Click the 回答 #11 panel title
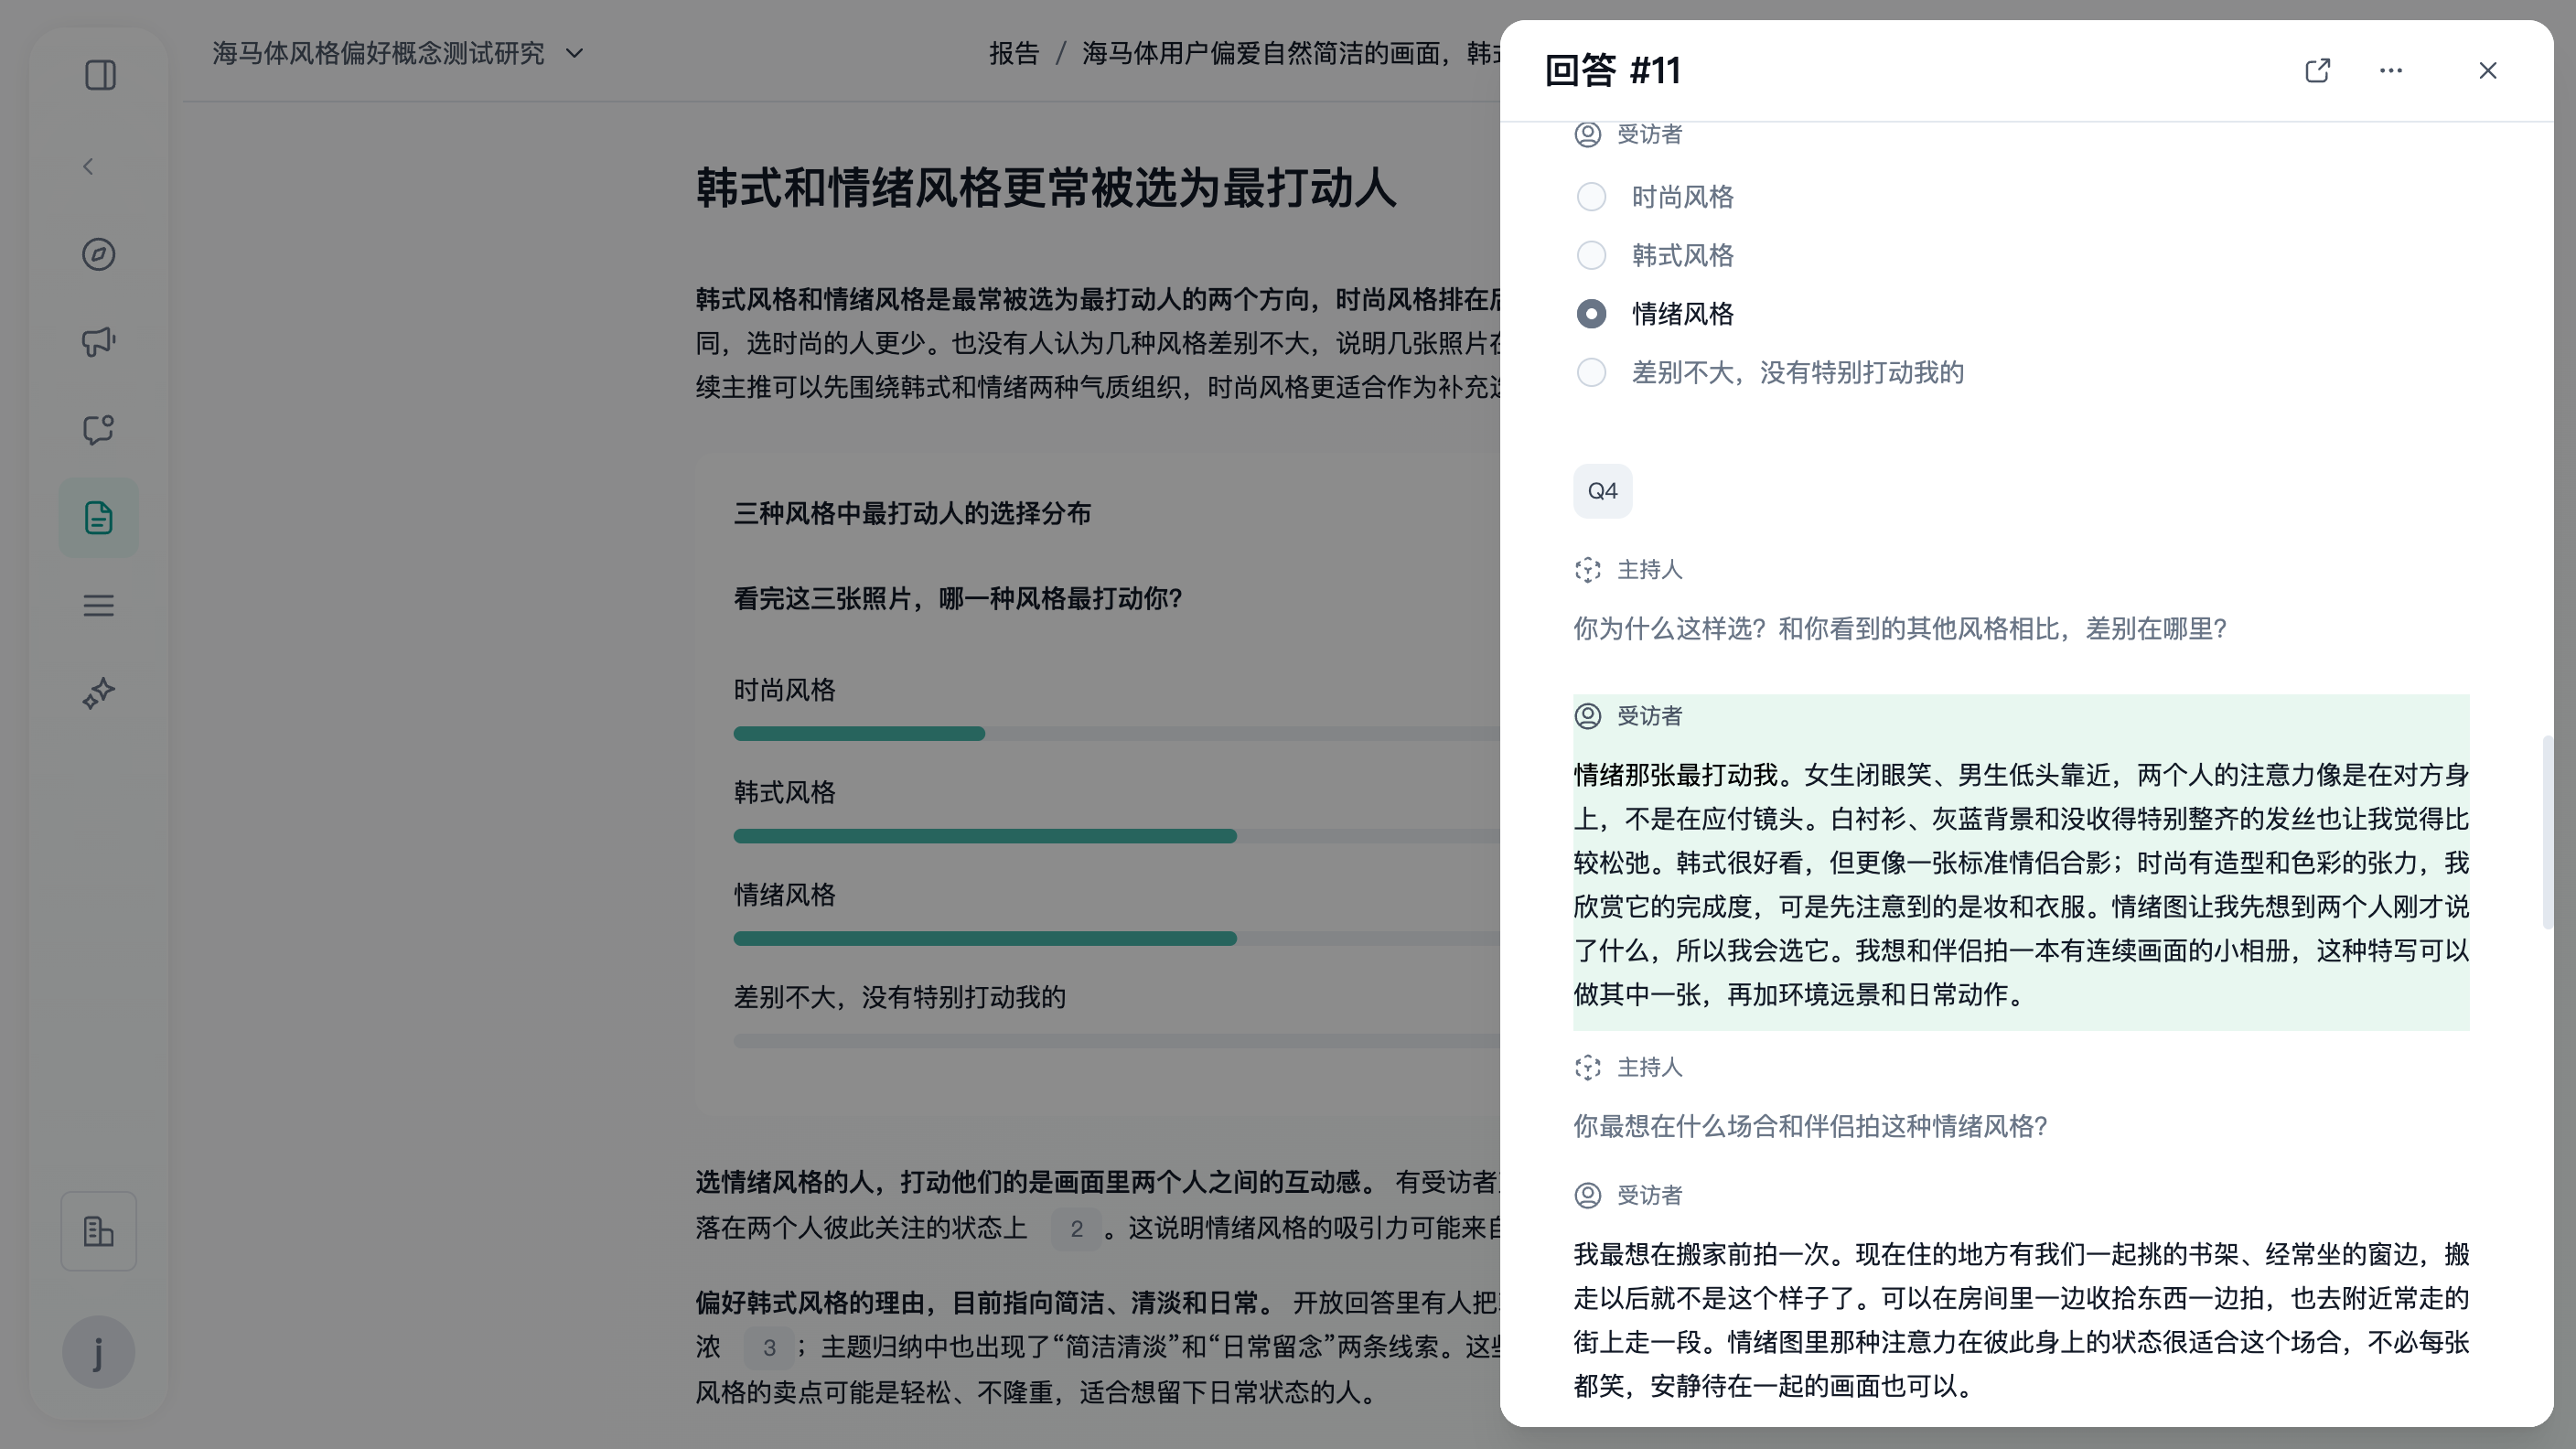Image resolution: width=2576 pixels, height=1449 pixels. (x=1612, y=70)
